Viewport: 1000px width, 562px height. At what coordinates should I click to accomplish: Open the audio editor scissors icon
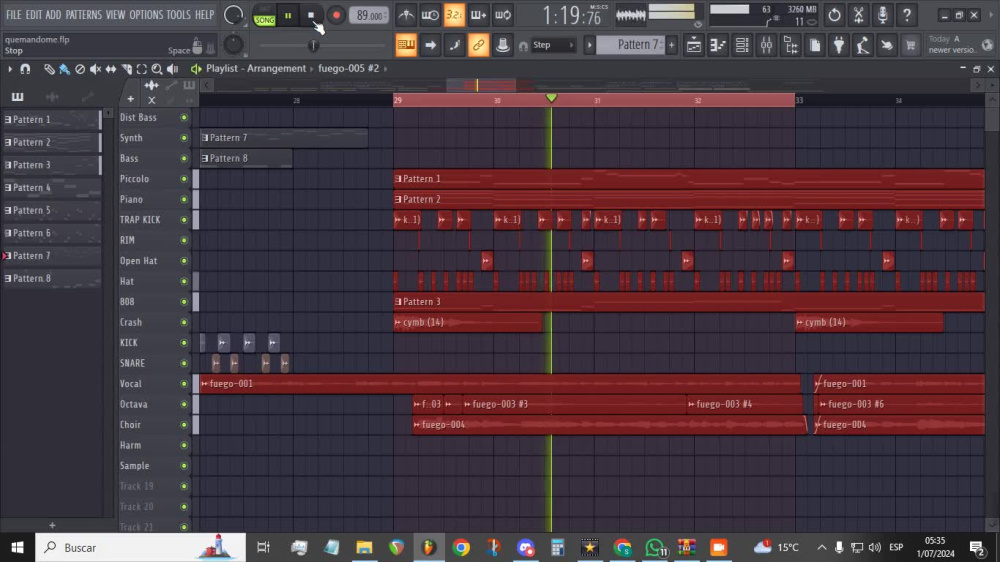[x=858, y=15]
